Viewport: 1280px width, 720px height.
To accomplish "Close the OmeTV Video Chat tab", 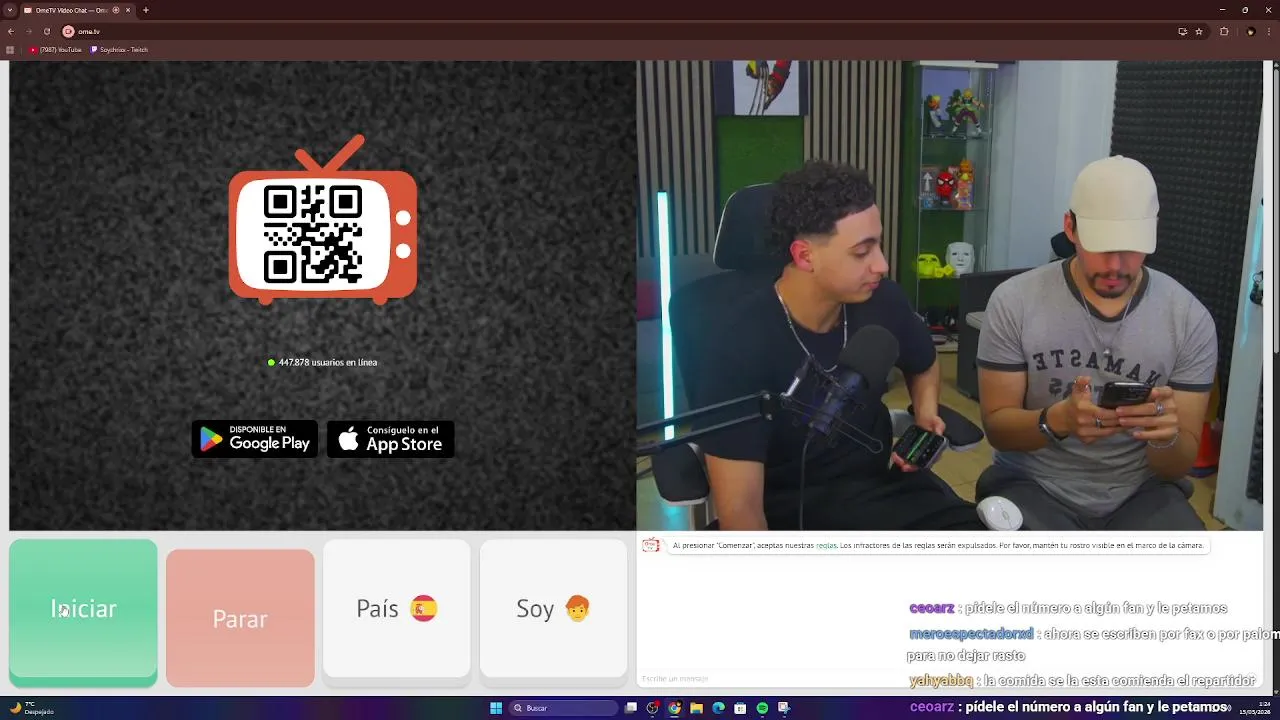I will [128, 10].
